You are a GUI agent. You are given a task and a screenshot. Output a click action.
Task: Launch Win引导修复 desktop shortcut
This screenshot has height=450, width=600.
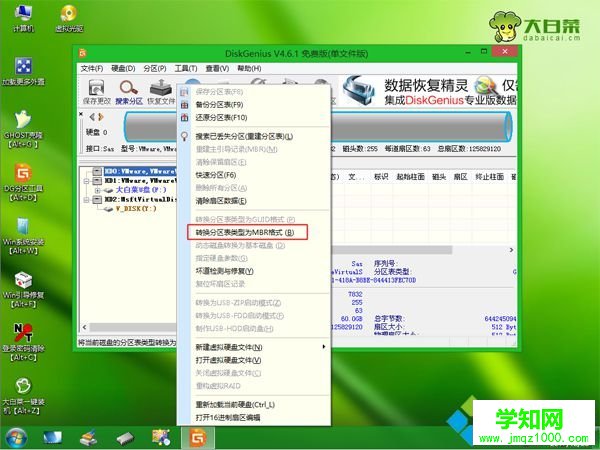tap(23, 290)
